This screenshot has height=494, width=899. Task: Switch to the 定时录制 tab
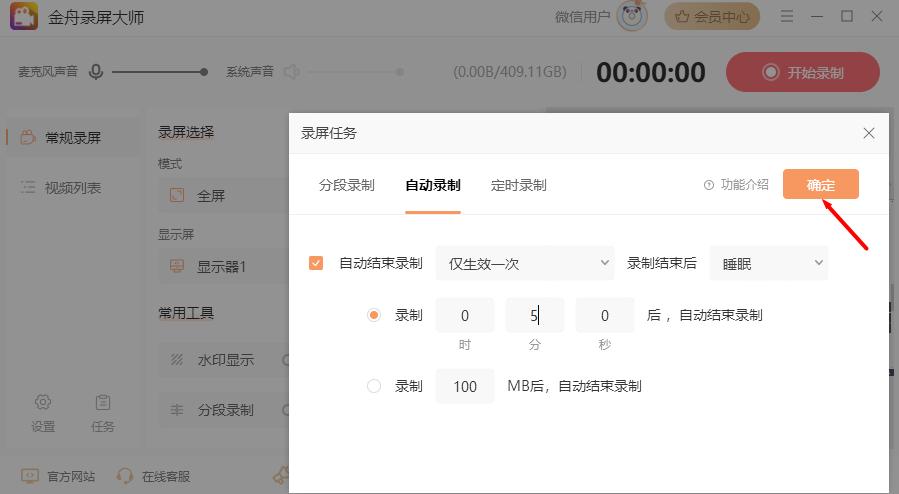pos(519,185)
